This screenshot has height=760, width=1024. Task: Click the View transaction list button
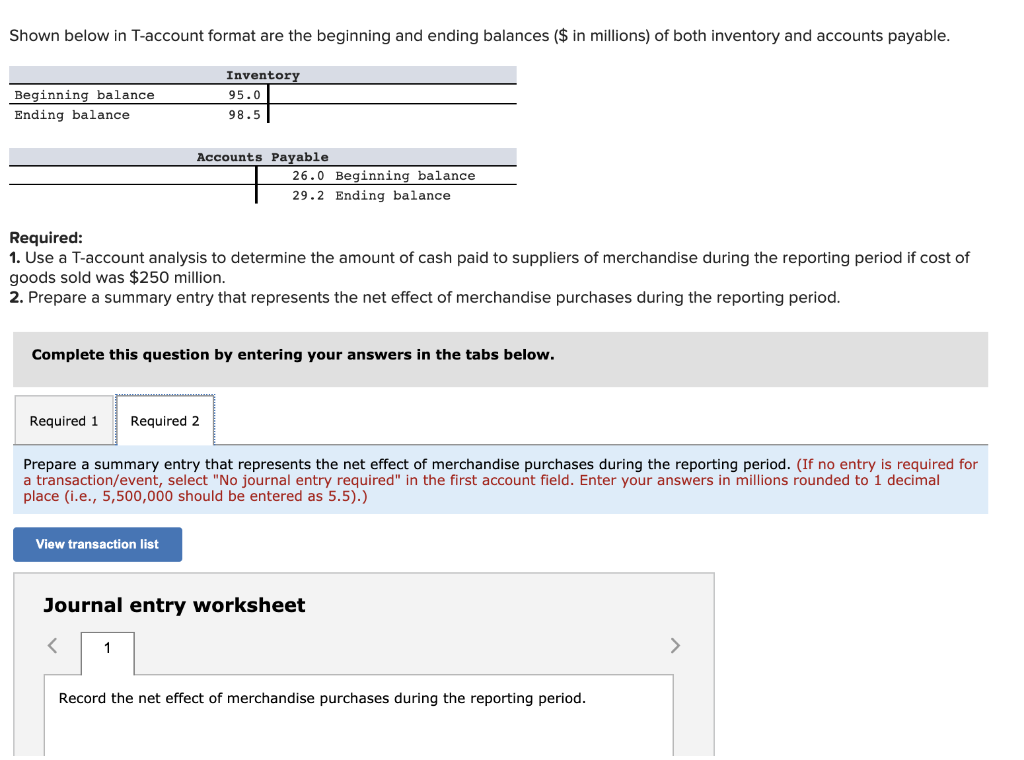[97, 544]
